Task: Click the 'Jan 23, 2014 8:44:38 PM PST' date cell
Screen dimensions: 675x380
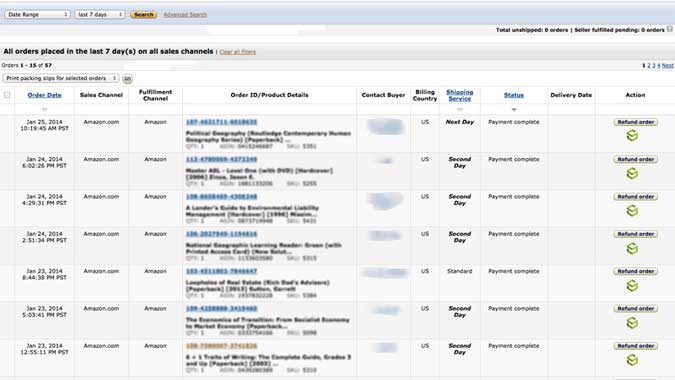Action: tap(44, 275)
